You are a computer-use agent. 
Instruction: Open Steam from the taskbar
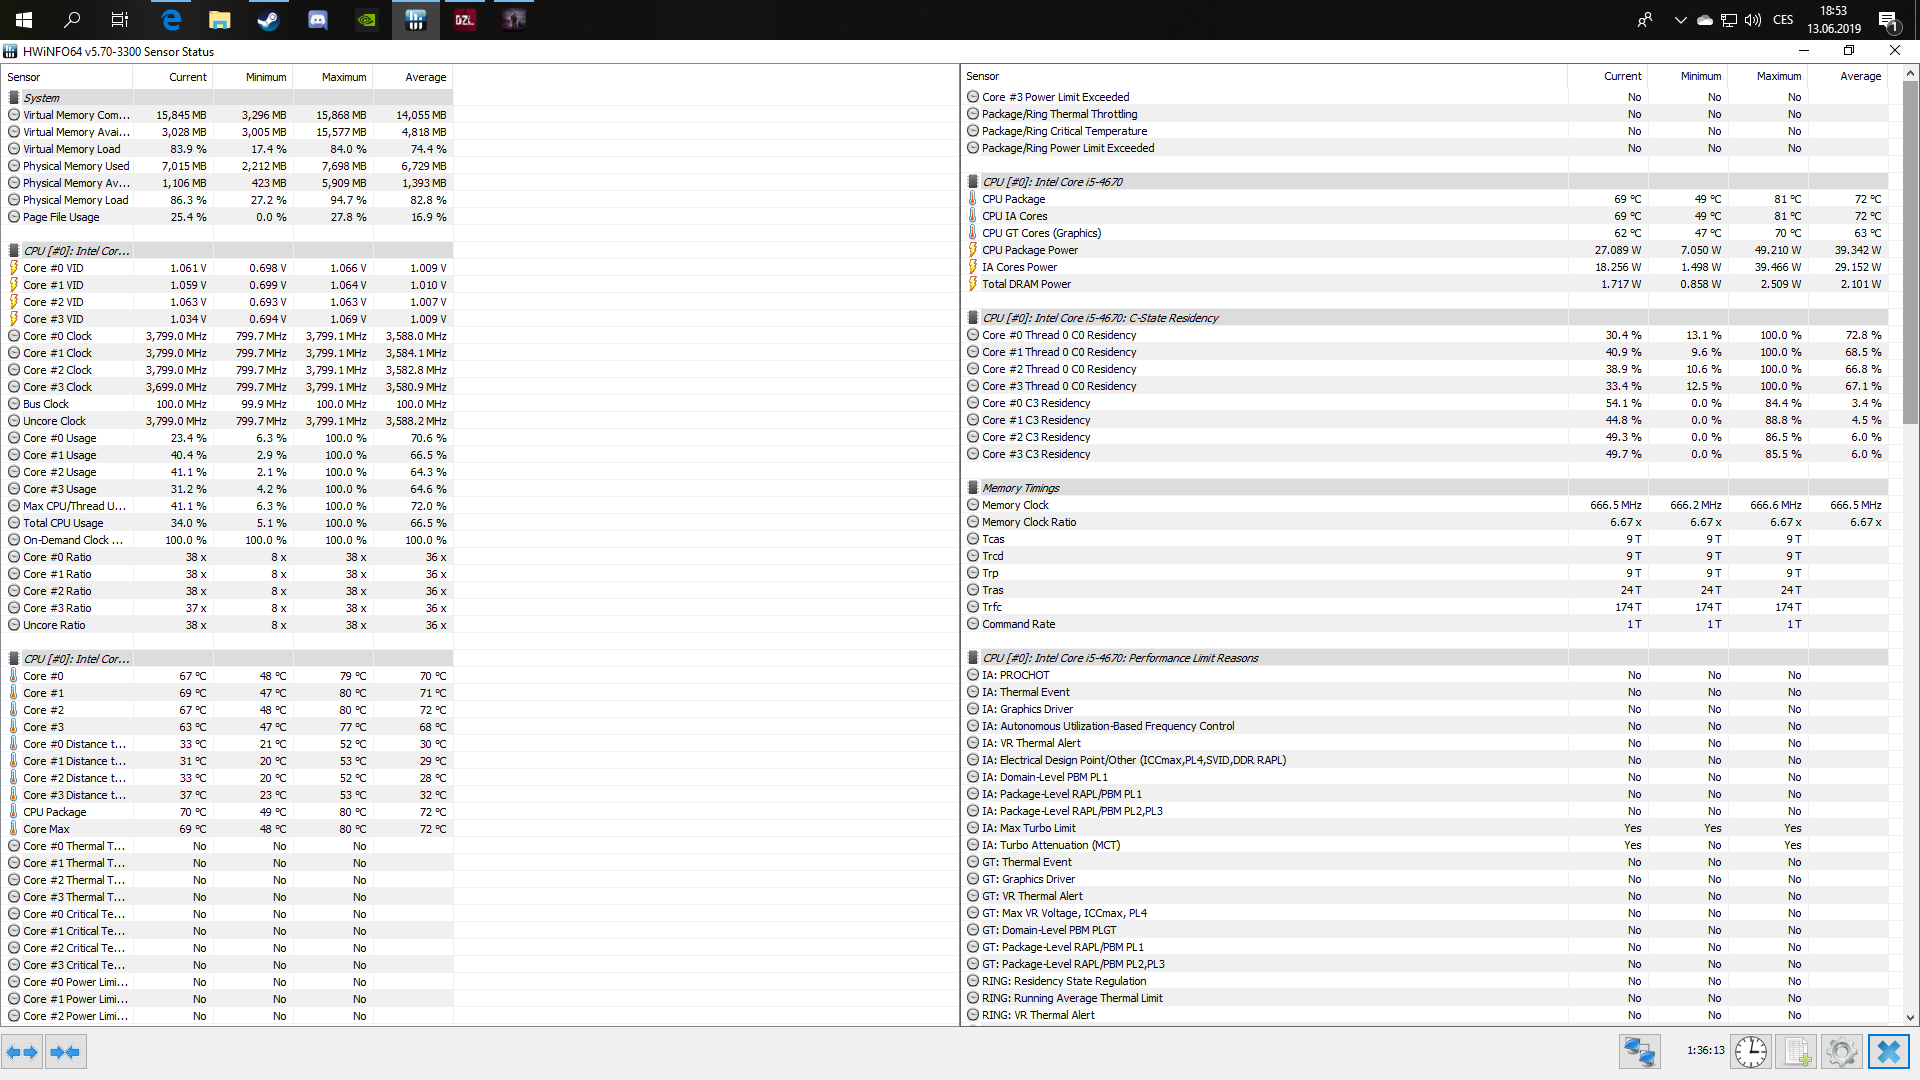coord(268,19)
